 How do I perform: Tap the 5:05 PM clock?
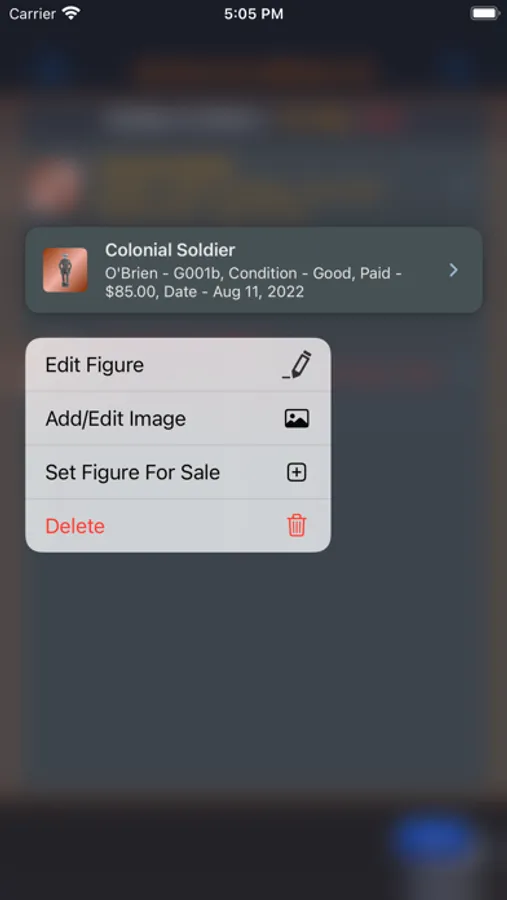(253, 14)
